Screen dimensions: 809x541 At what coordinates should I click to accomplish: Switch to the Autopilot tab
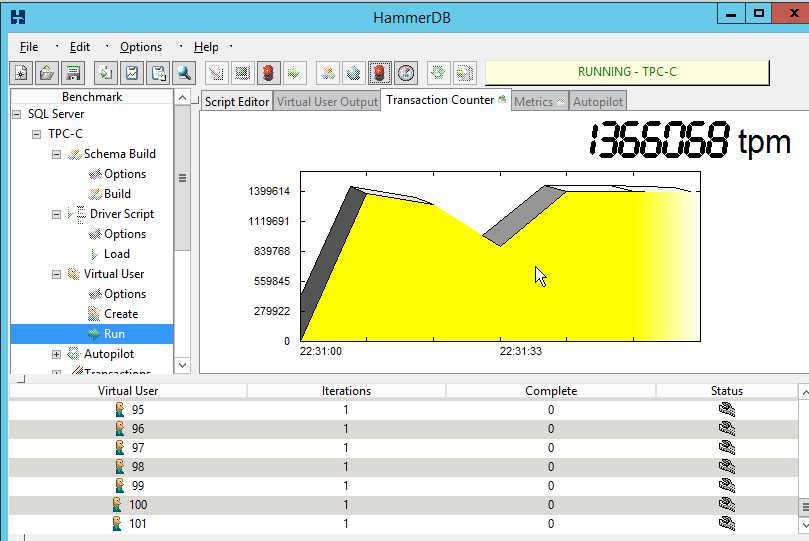(598, 102)
